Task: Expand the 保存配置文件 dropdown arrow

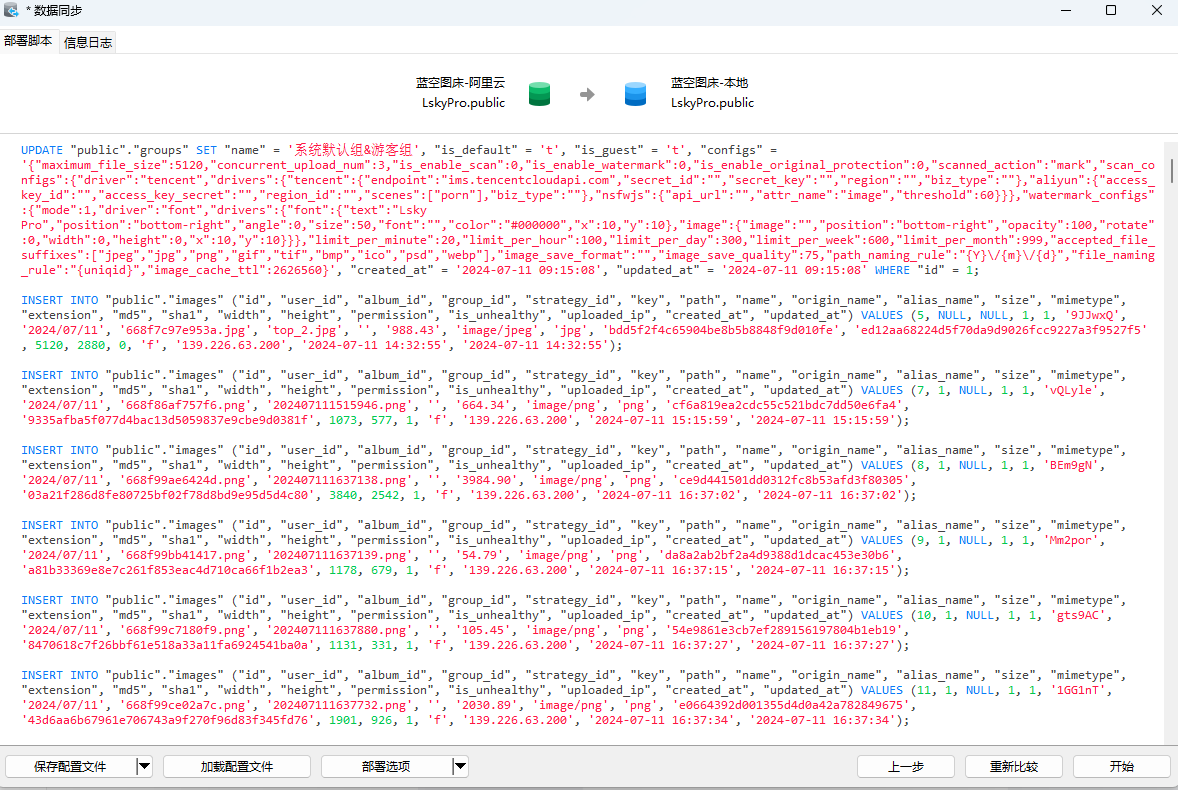Action: tap(144, 767)
